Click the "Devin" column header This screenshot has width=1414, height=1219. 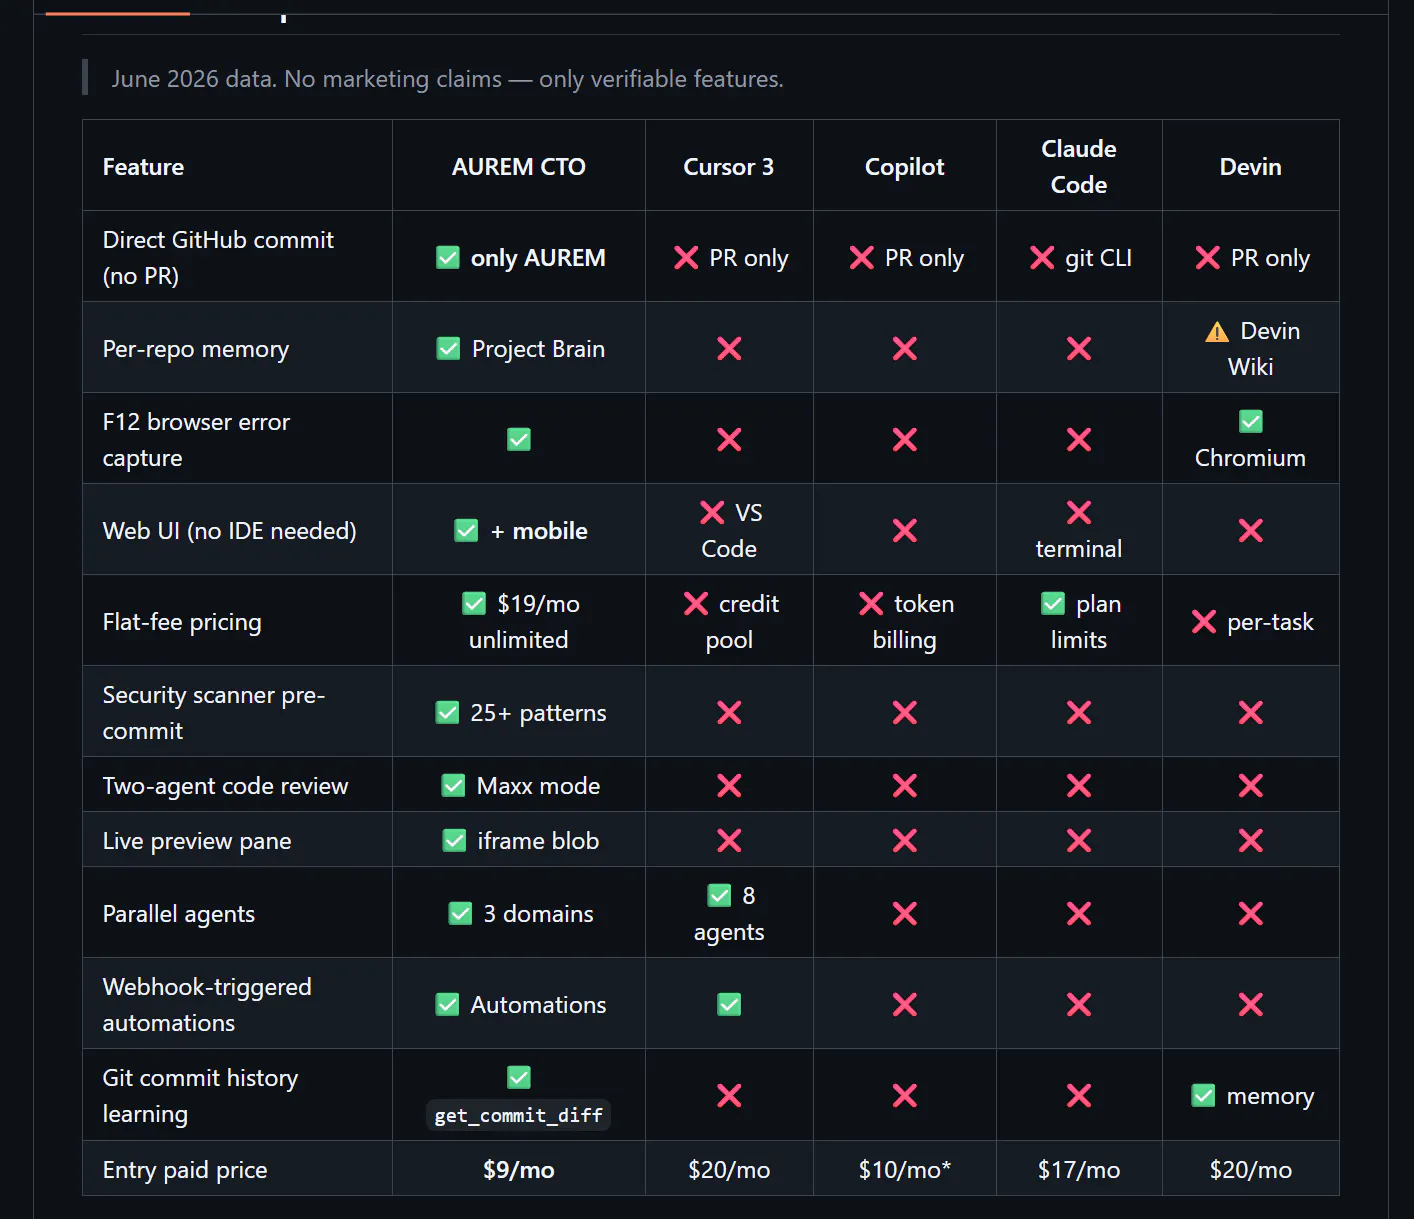click(1251, 167)
